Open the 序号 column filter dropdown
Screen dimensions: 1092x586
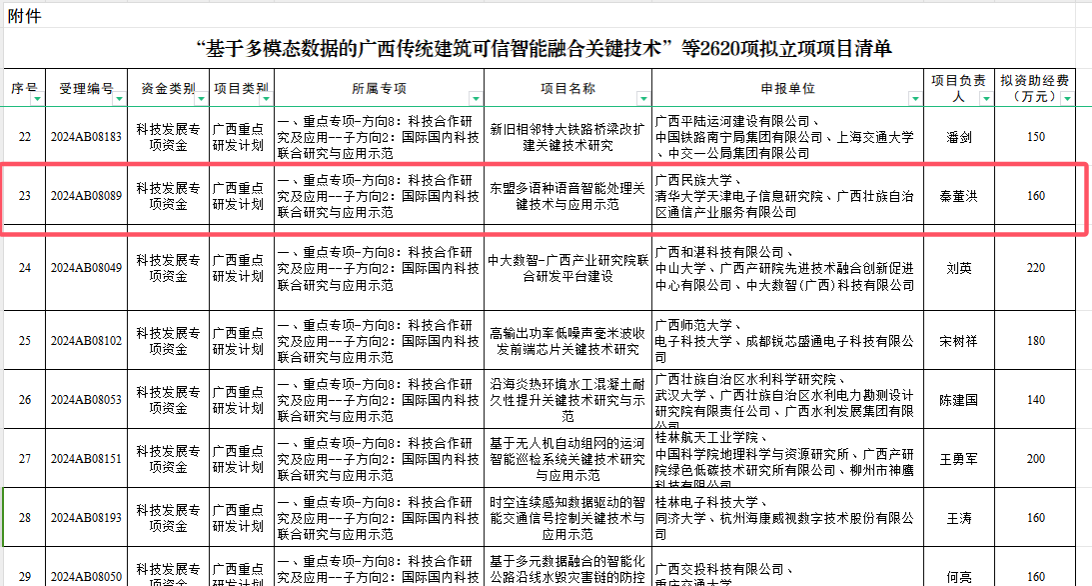point(37,98)
